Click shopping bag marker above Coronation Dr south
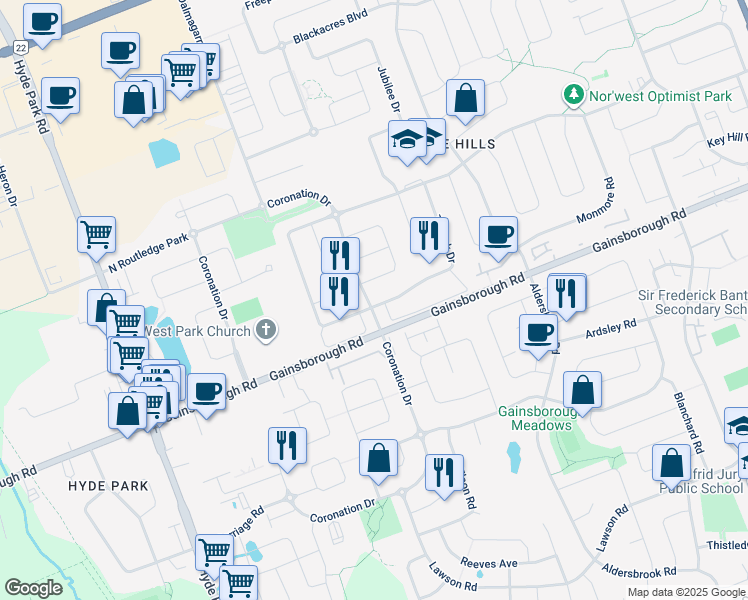Screen dimensions: 748x600 tap(379, 458)
